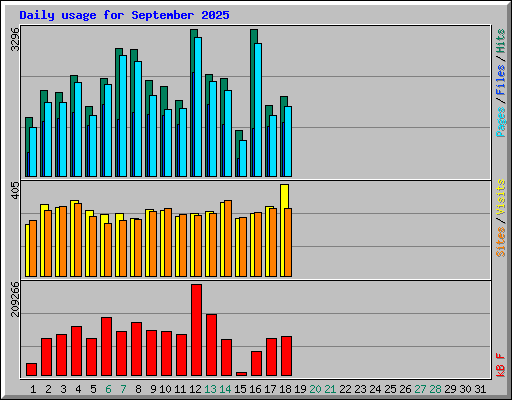This screenshot has height=400, width=512.
Task: Click the cyan pages bar for day 15
Action: pyautogui.click(x=243, y=159)
